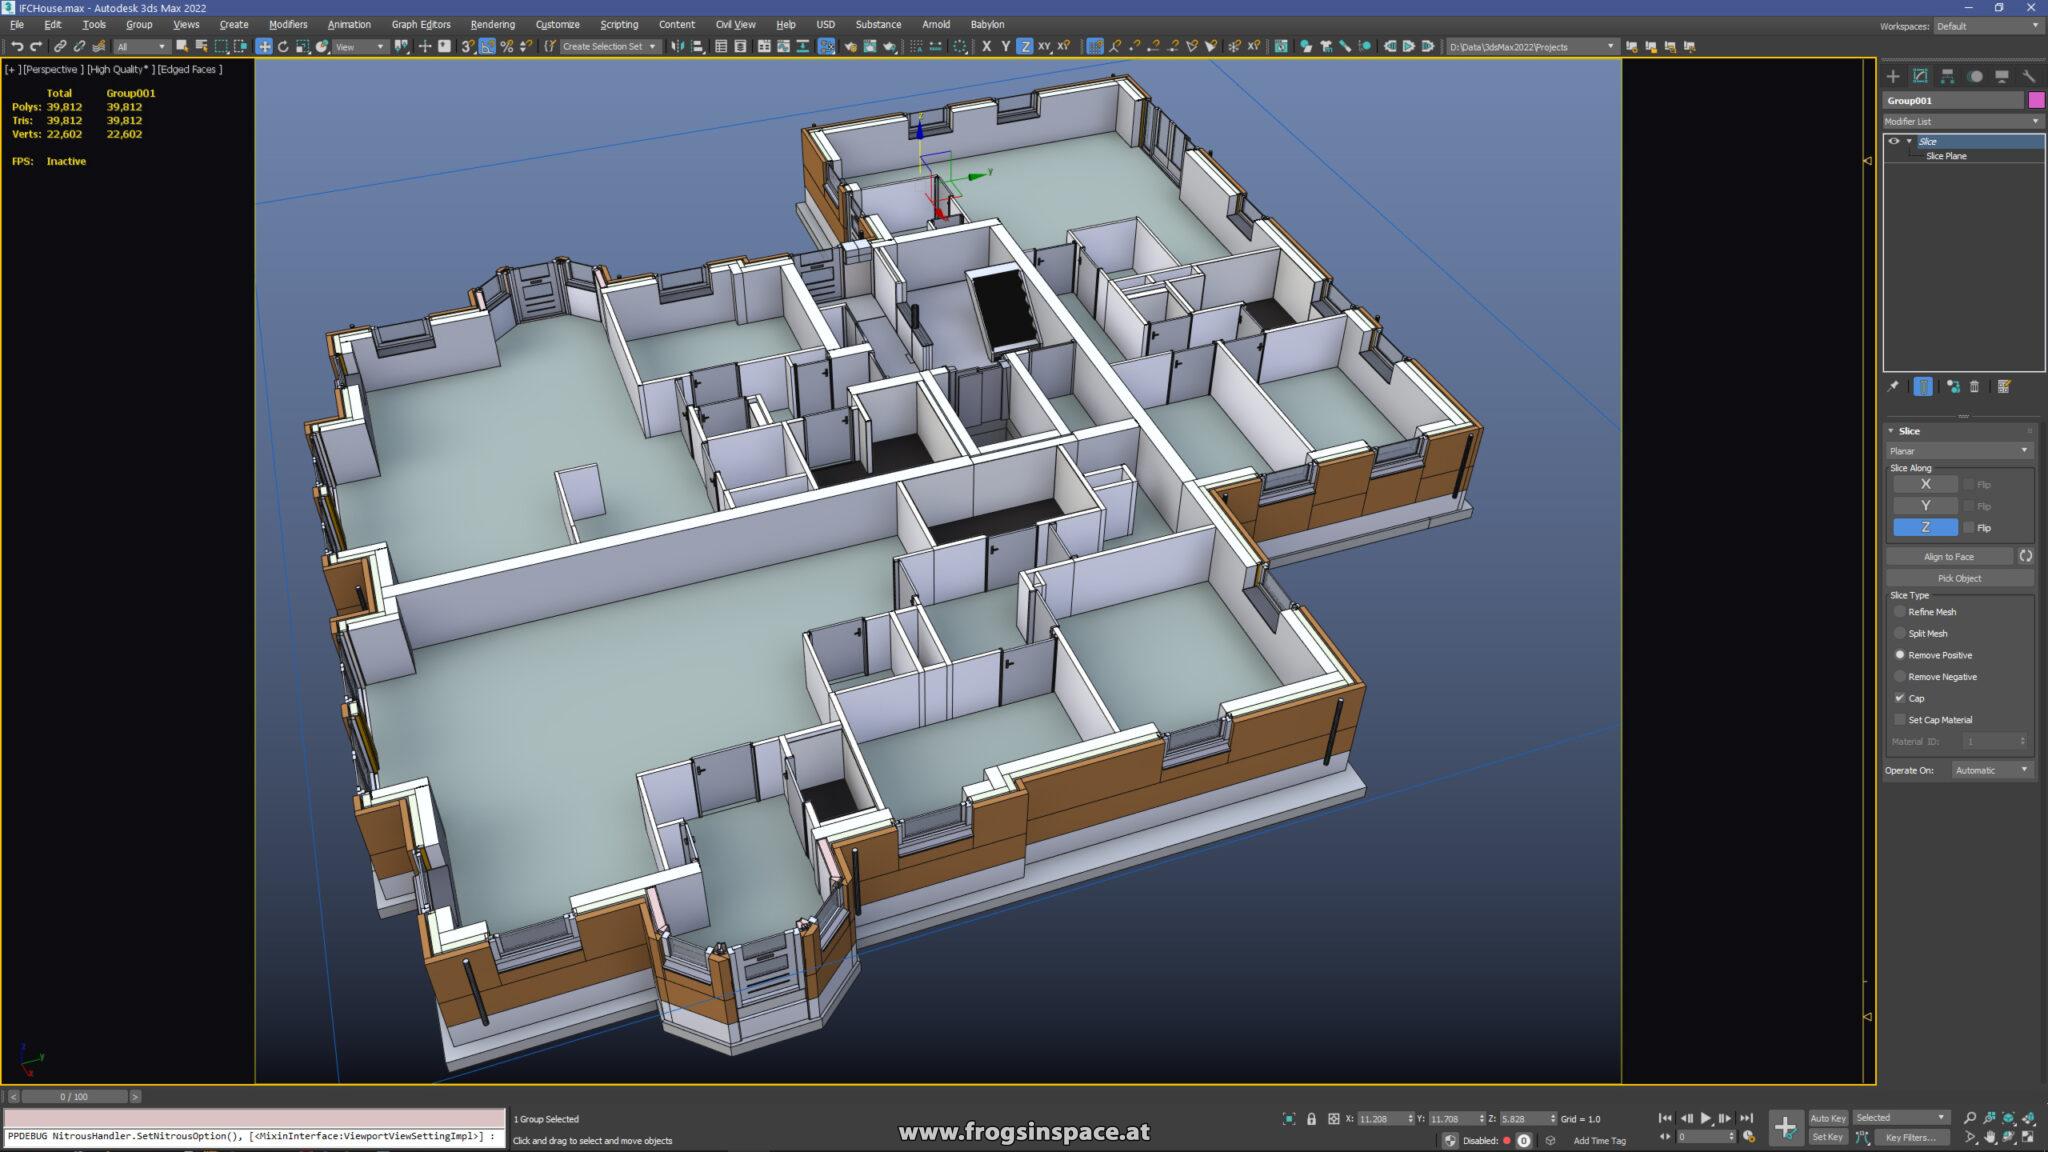Click the Pin Stack icon below the modifier stack

1893,387
